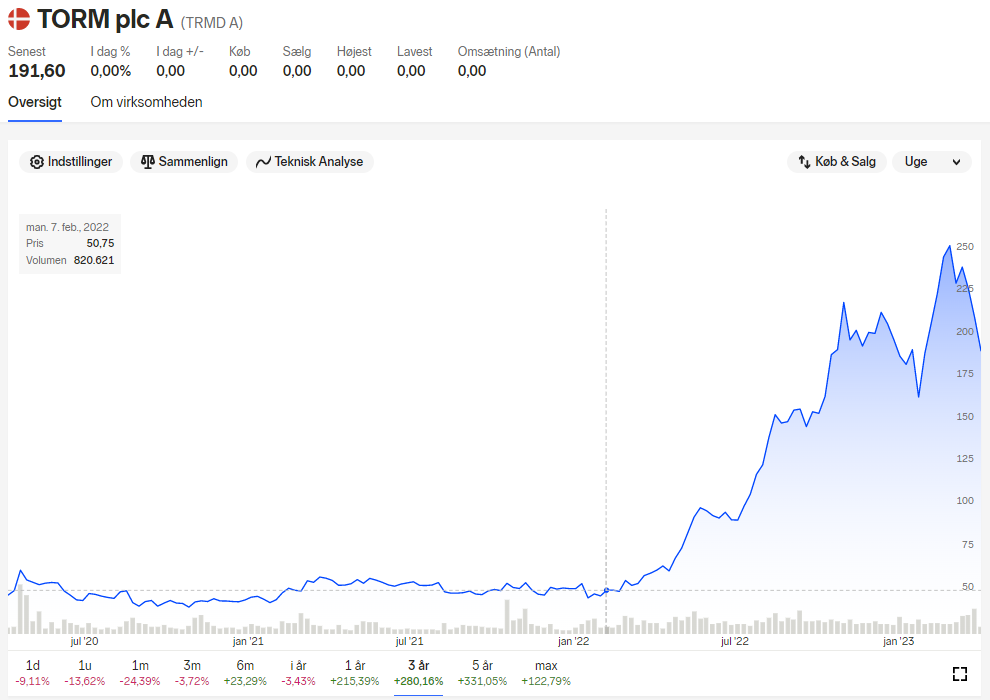Click the jan '23 axis label
The height and width of the screenshot is (700, 990).
click(x=898, y=641)
